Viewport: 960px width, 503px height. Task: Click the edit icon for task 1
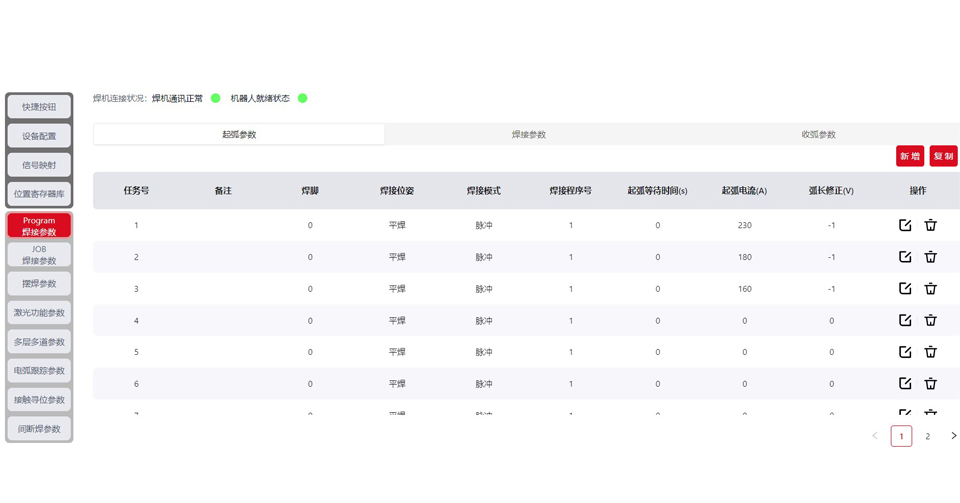905,225
